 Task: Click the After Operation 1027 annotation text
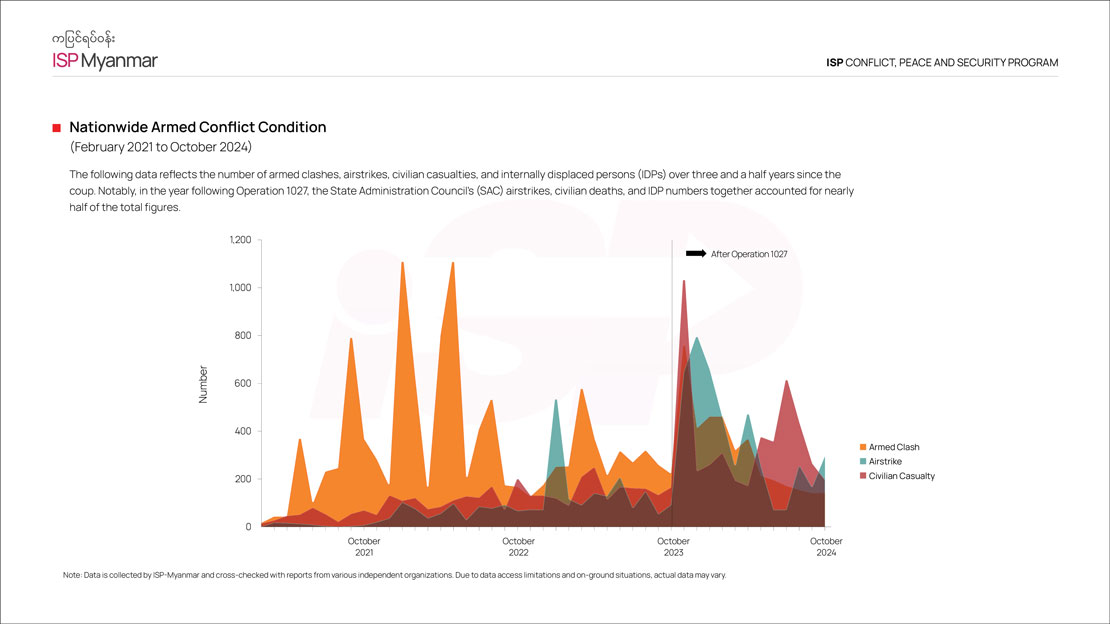pos(749,254)
